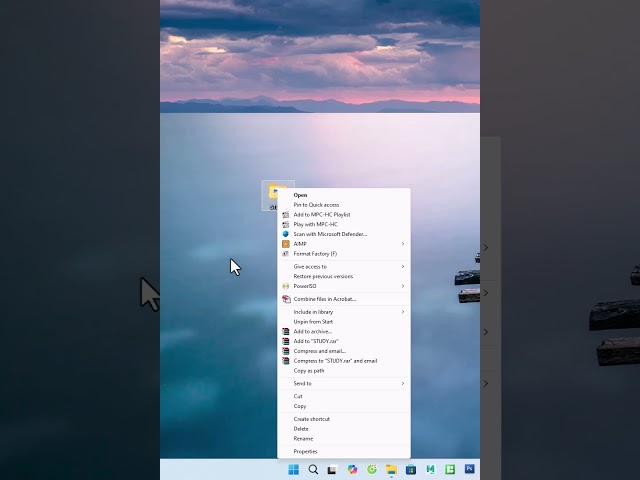
Task: Click the orange AIMP icon
Action: click(286, 244)
